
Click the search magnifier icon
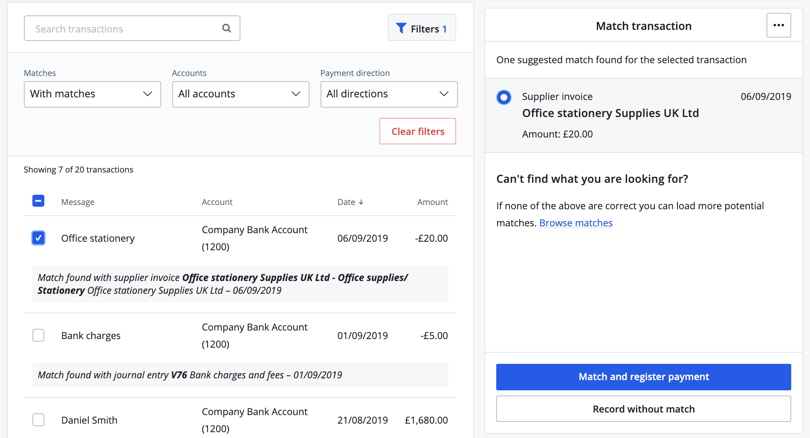[227, 29]
